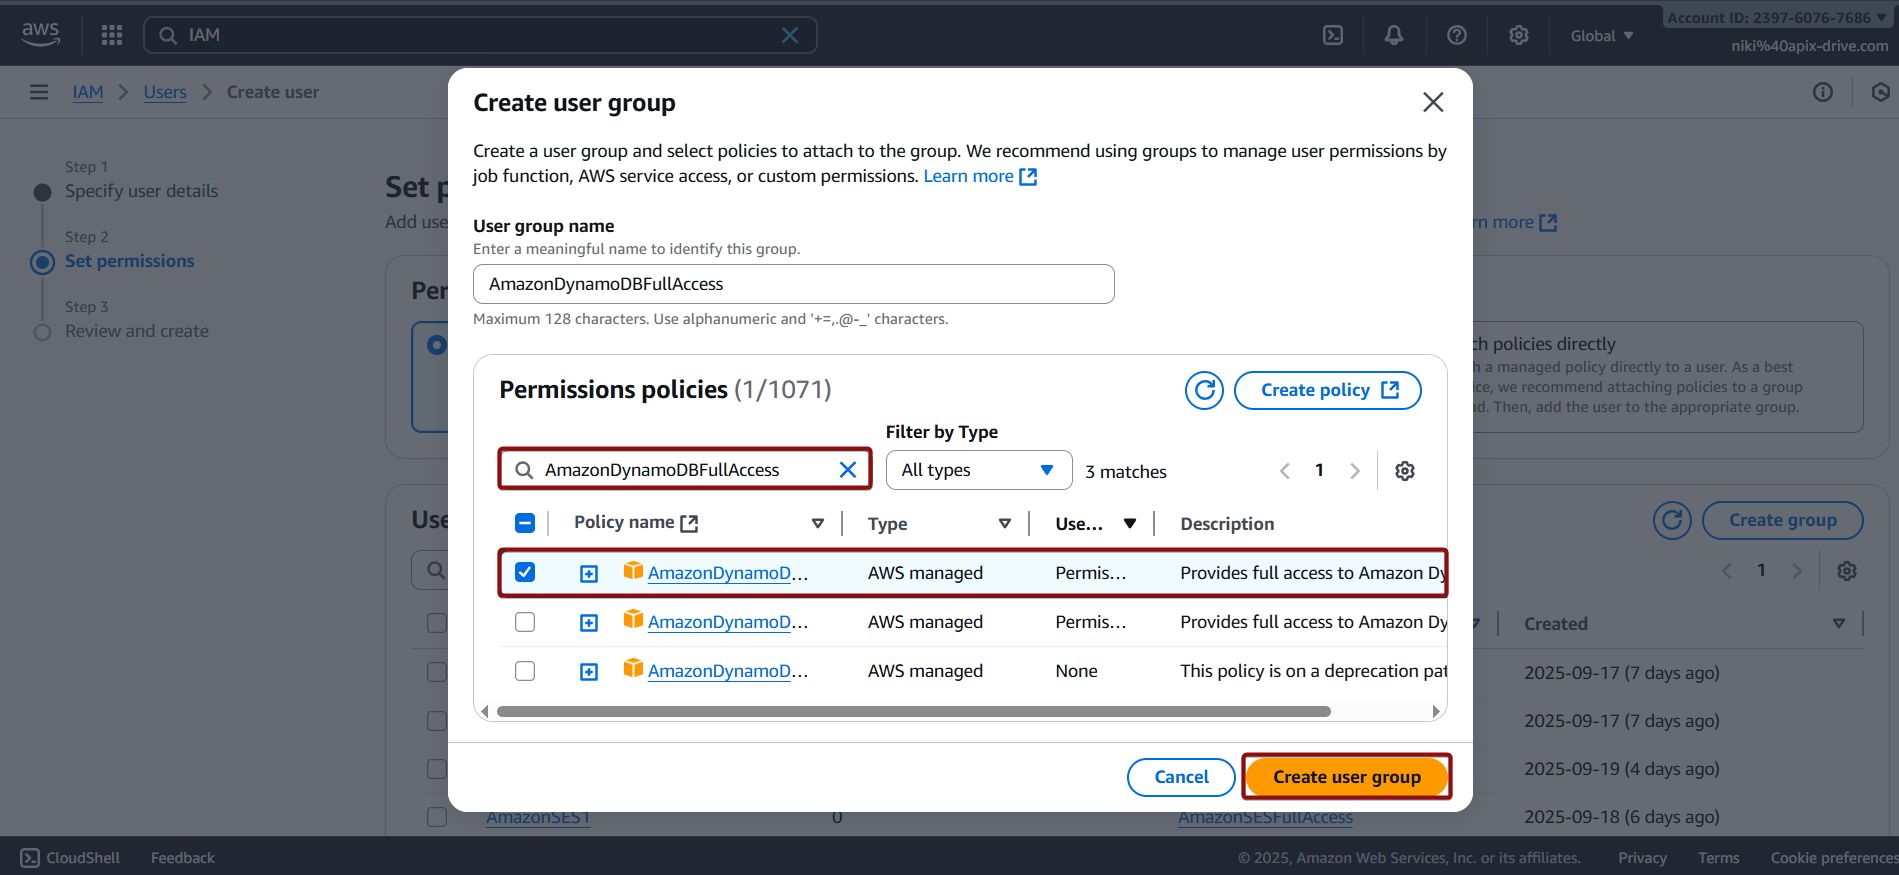Open the AWS services grid menu
The image size is (1899, 875).
(x=112, y=35)
